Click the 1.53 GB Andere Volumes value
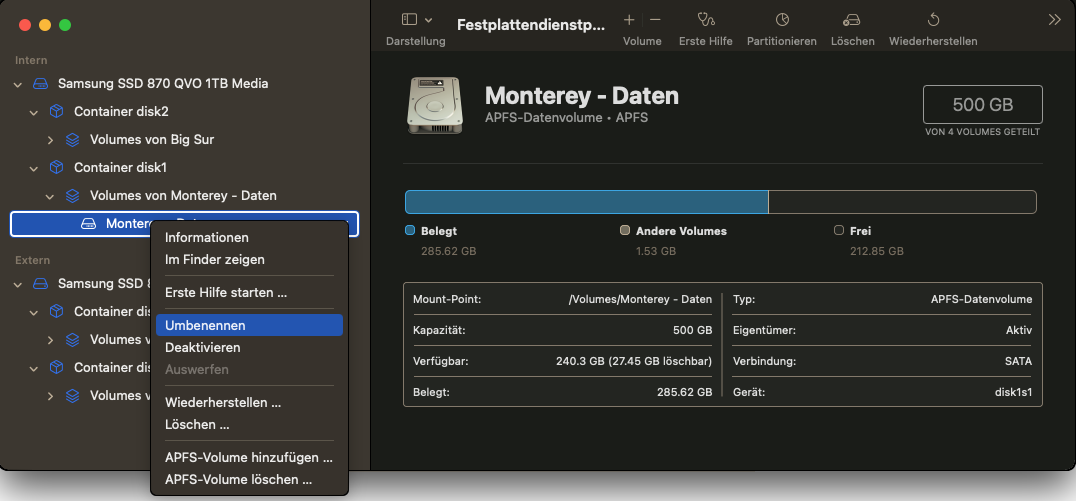 [656, 251]
